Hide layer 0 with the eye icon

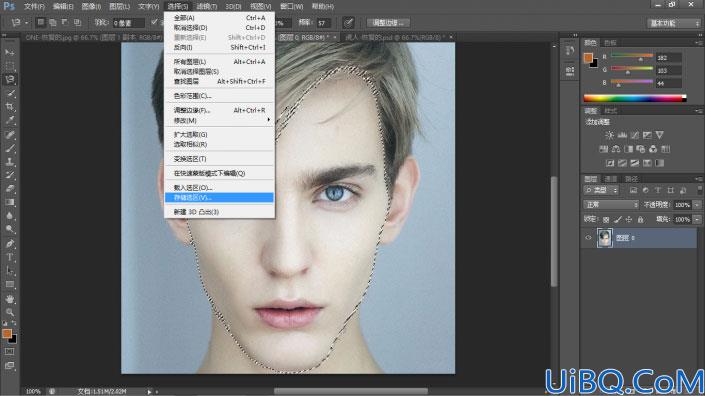coord(588,238)
